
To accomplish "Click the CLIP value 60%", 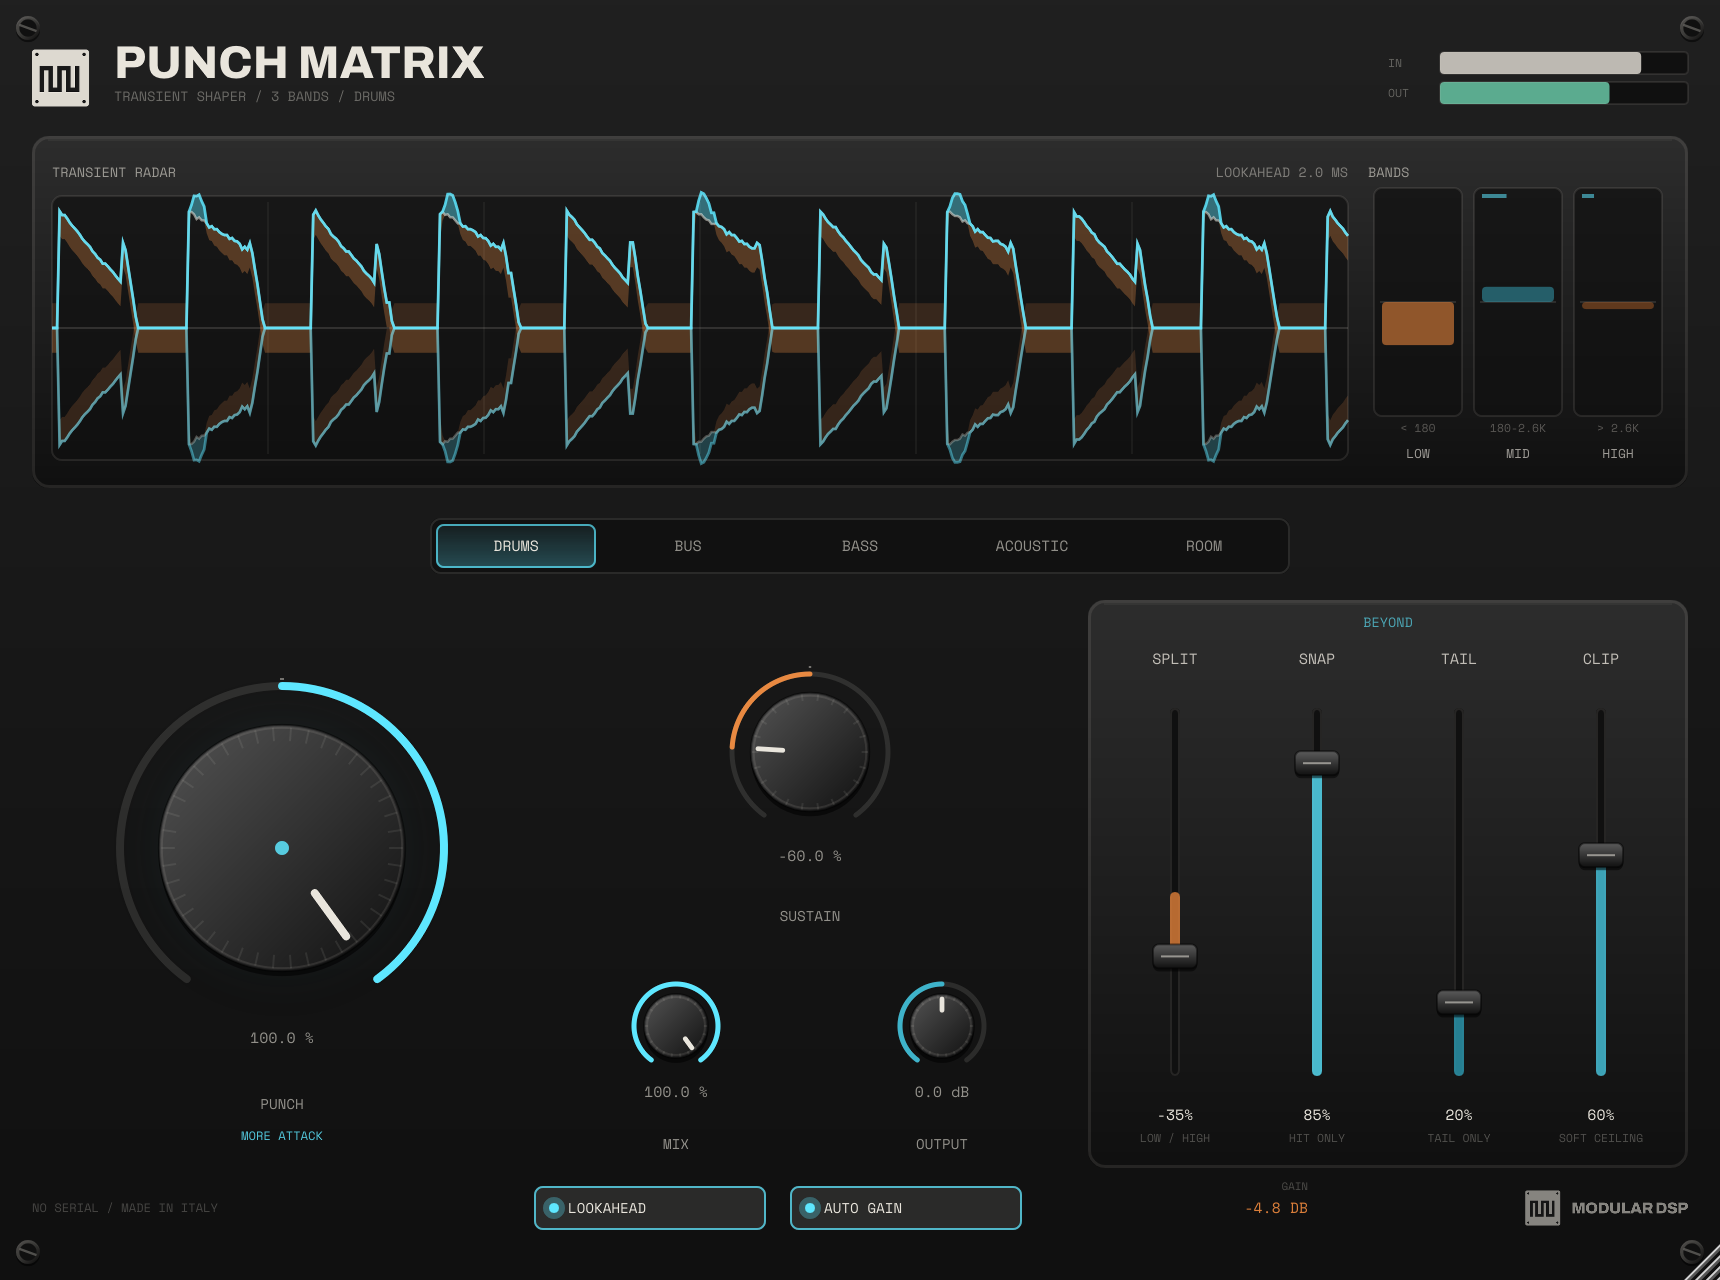I will click(1601, 1115).
